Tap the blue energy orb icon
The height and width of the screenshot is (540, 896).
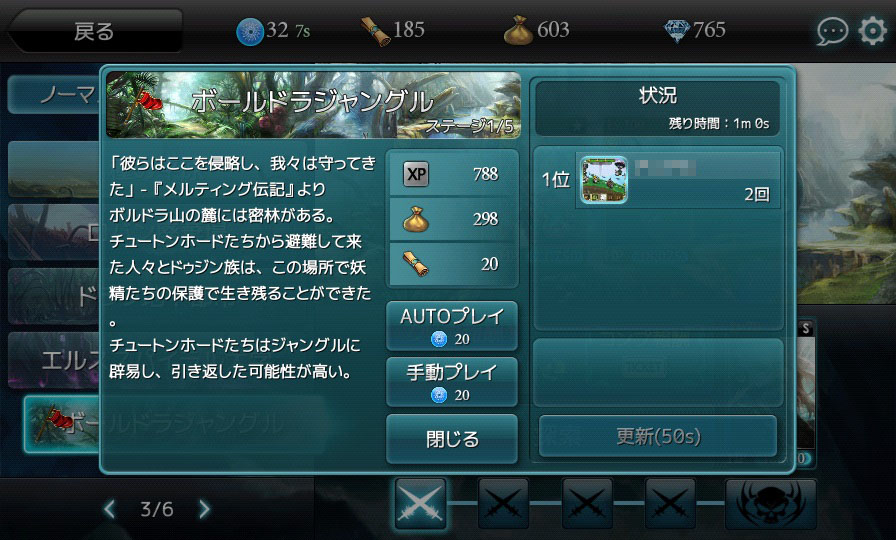[250, 31]
